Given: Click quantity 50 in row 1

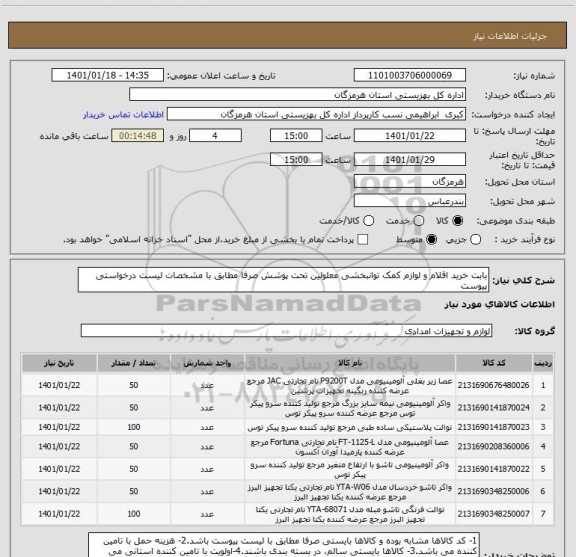Looking at the screenshot, I should (x=134, y=385).
